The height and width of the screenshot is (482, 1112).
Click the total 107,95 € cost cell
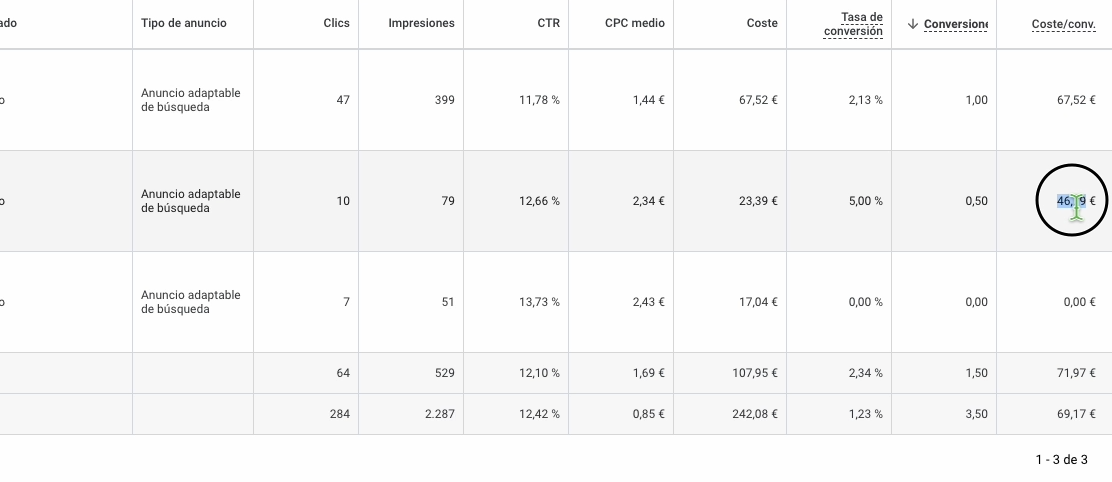[755, 373]
